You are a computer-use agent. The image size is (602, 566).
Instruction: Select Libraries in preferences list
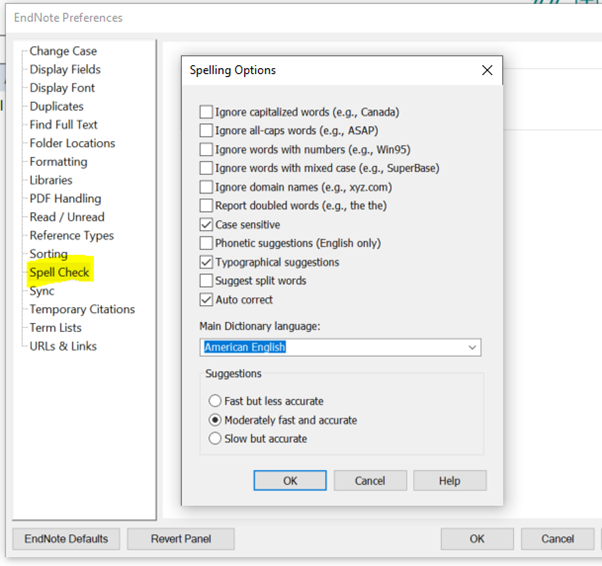point(51,180)
